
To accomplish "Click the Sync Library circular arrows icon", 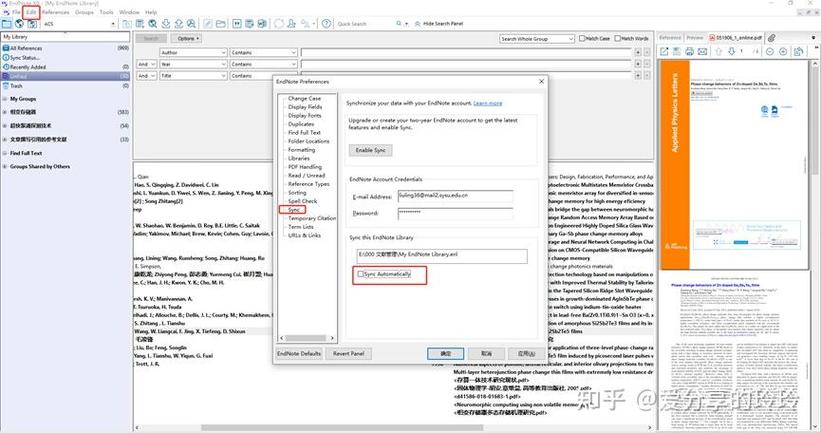I will 279,24.
